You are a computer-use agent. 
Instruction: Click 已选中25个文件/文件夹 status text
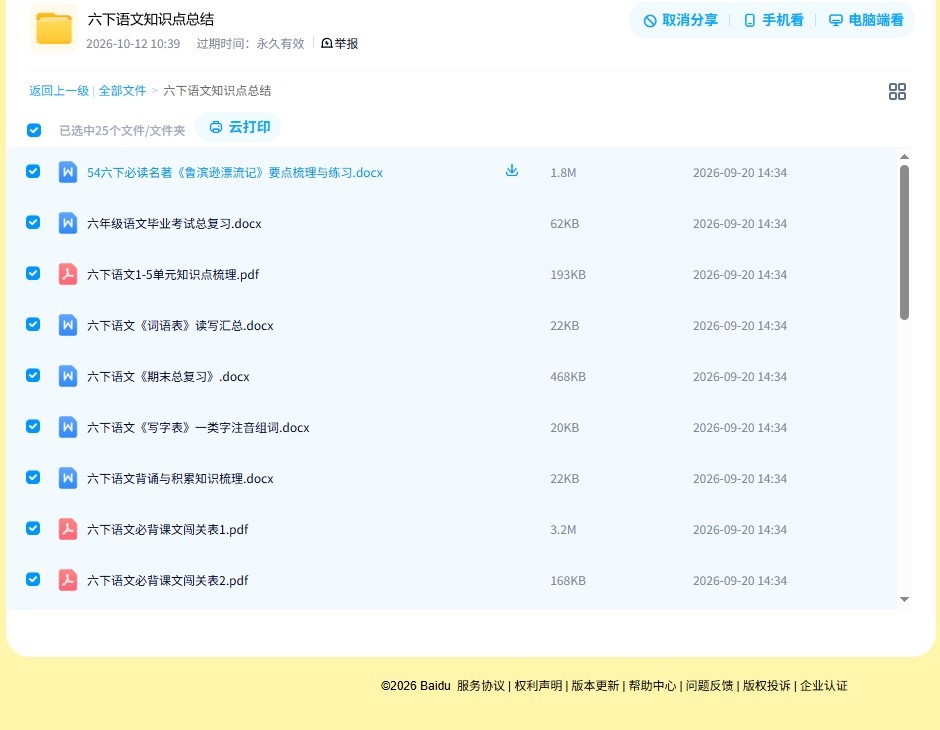coord(122,130)
